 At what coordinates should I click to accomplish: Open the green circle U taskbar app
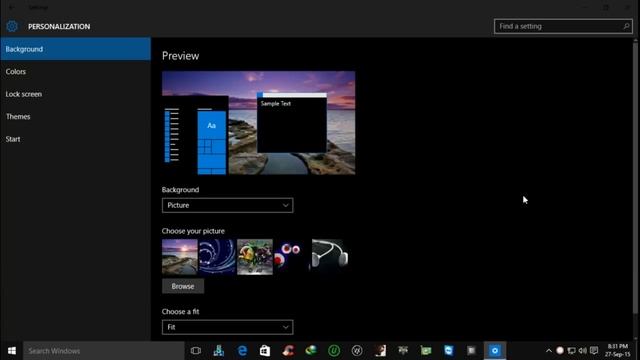coord(334,351)
